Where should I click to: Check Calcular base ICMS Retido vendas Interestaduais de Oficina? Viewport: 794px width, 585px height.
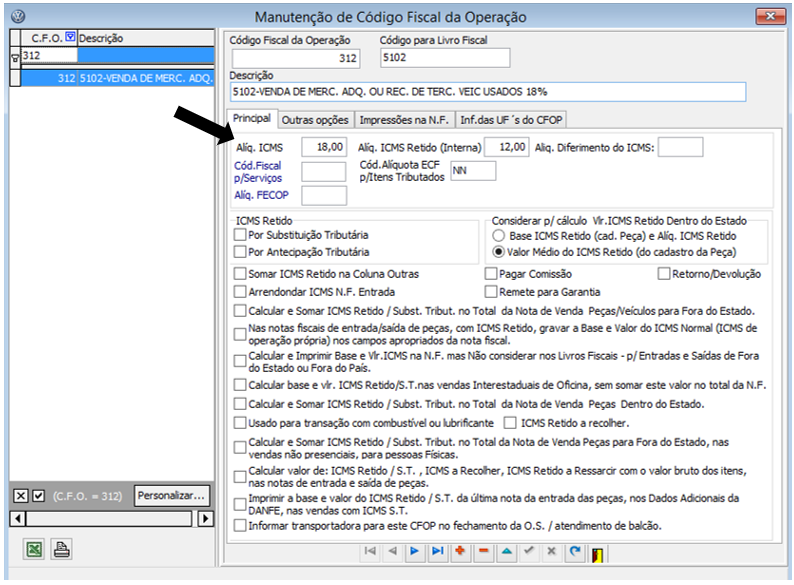(240, 385)
